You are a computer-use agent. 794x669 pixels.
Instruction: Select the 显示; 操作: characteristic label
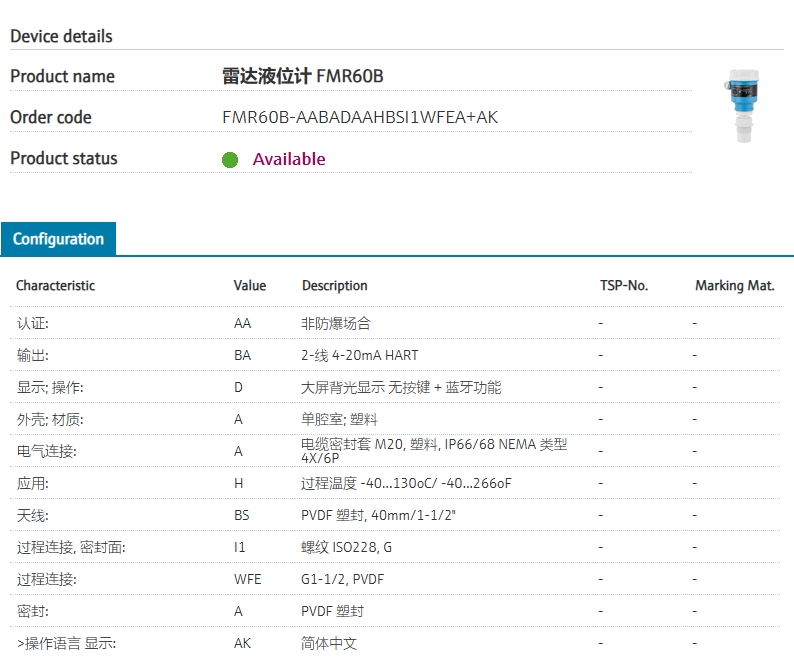point(50,387)
